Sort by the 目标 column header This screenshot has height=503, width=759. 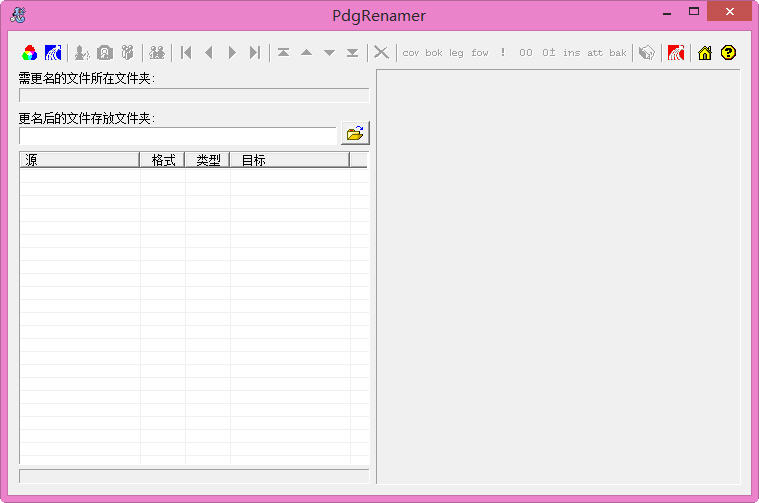289,160
